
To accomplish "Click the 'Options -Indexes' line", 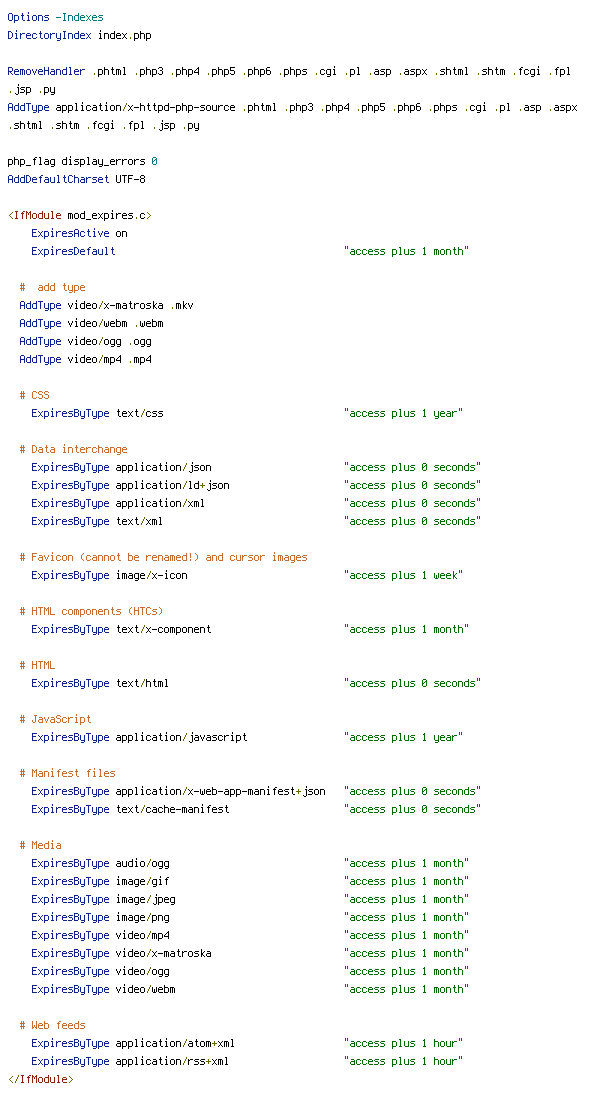I will point(55,17).
